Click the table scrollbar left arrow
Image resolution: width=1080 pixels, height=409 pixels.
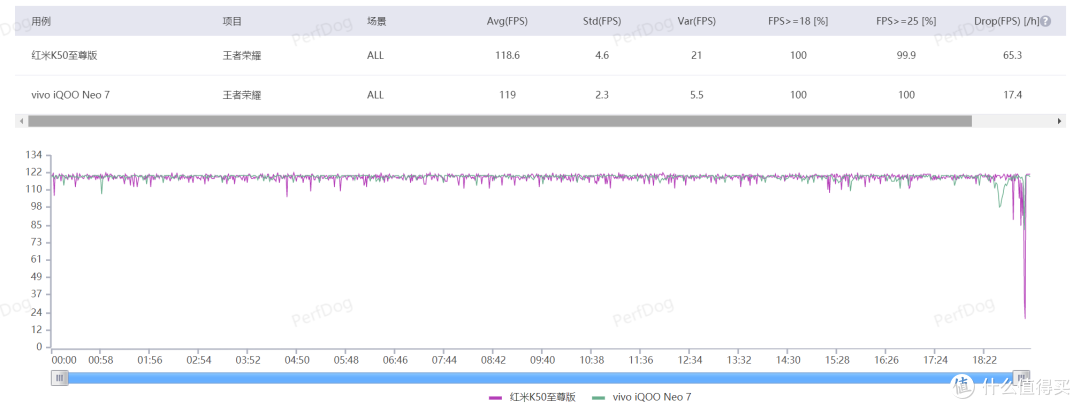pos(21,121)
